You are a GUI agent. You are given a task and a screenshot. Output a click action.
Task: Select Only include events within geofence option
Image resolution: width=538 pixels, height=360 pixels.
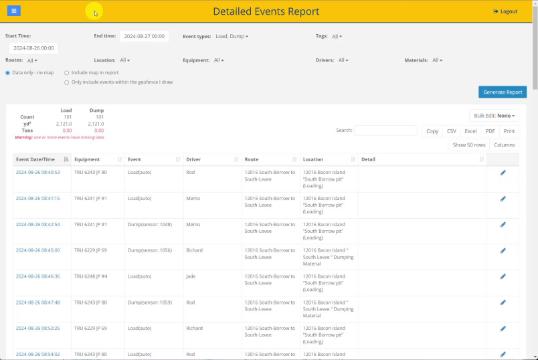[67, 82]
